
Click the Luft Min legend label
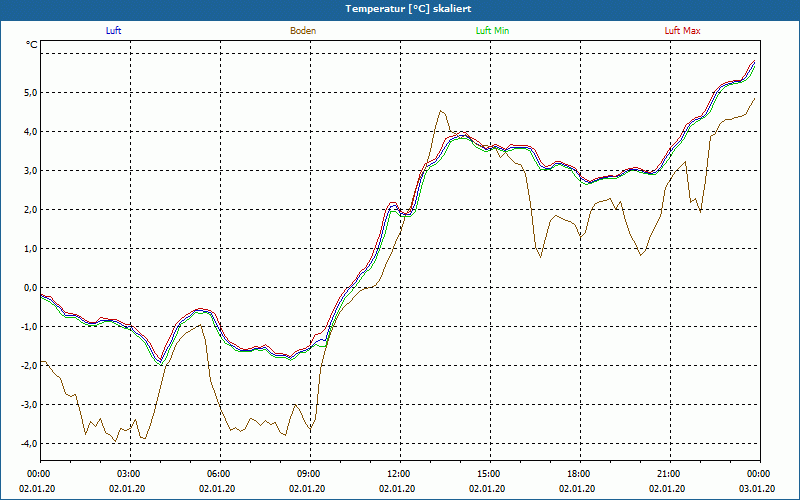click(x=492, y=31)
